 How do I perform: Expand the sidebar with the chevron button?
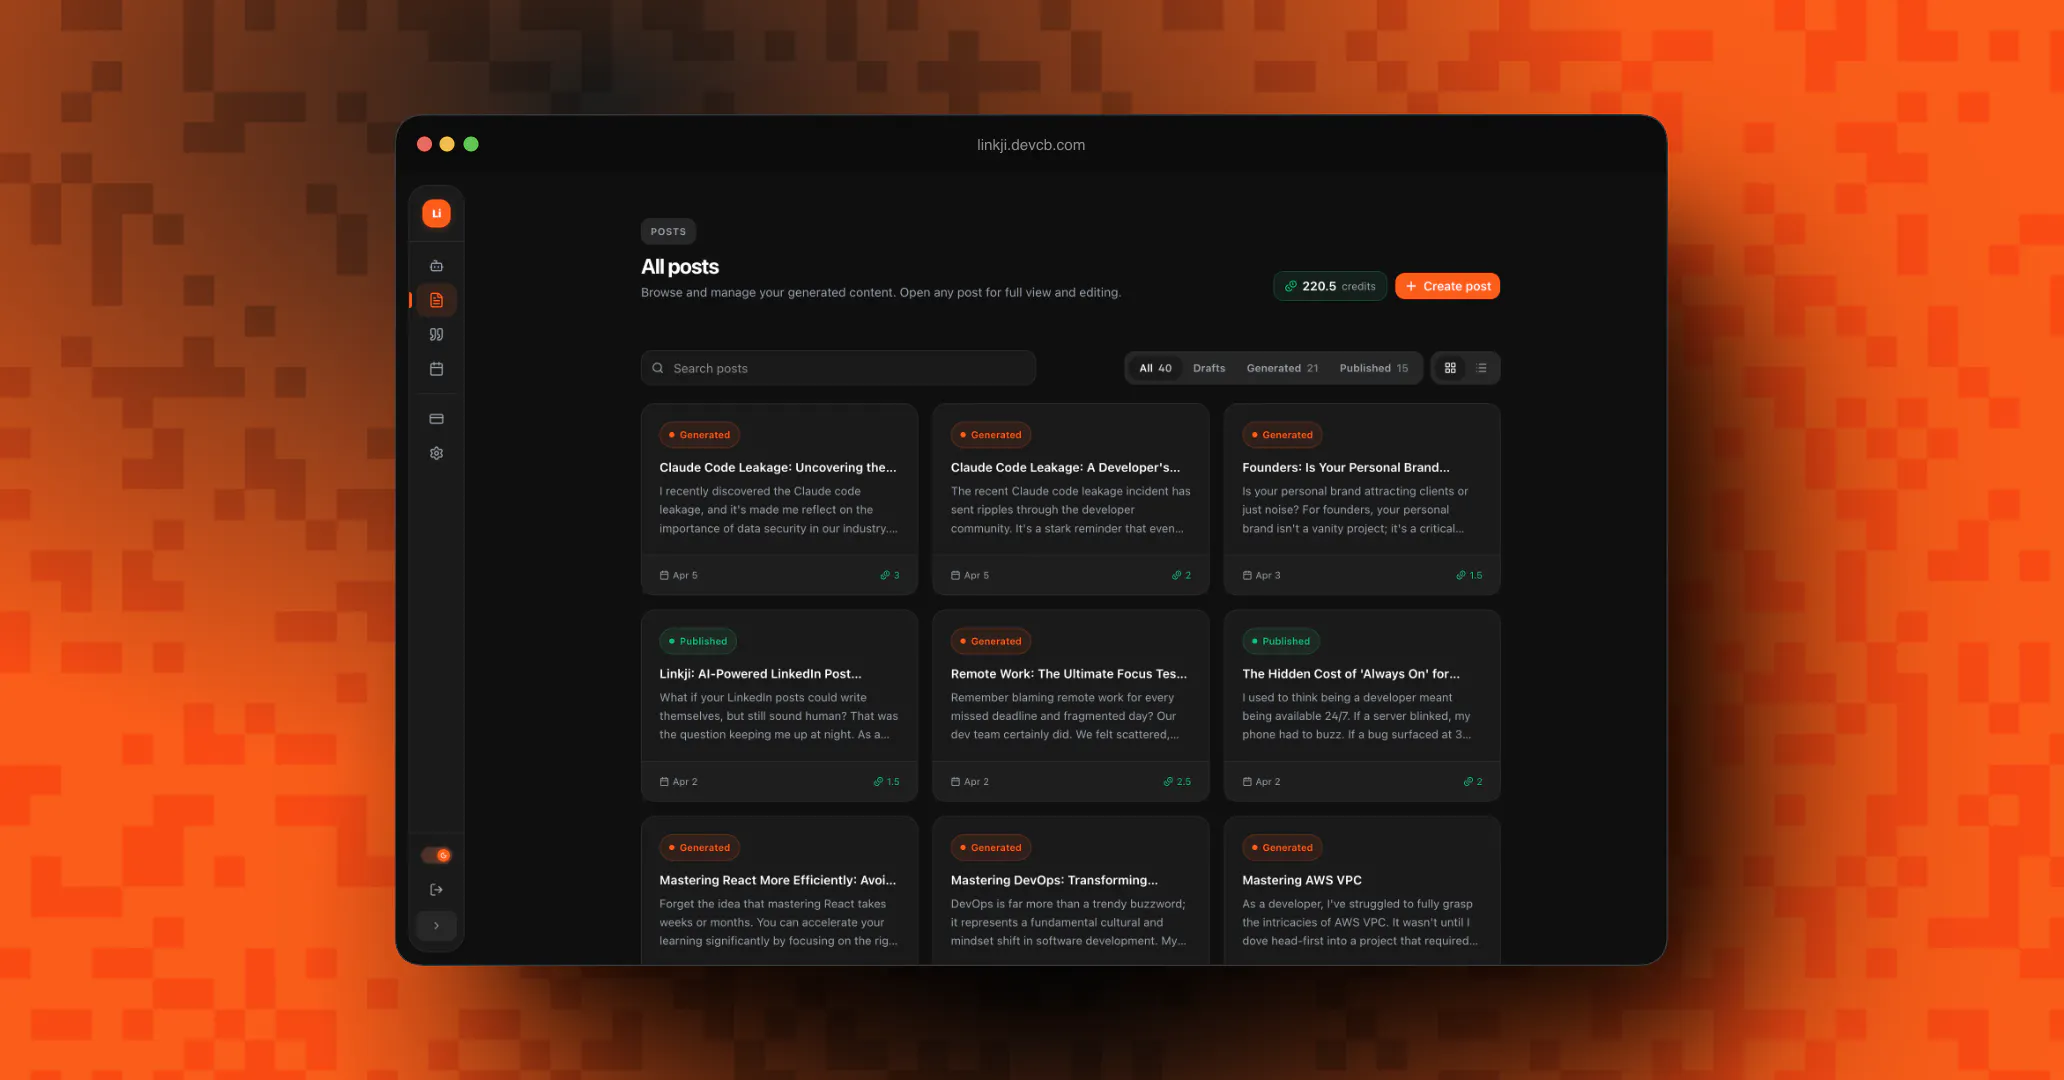click(x=436, y=926)
